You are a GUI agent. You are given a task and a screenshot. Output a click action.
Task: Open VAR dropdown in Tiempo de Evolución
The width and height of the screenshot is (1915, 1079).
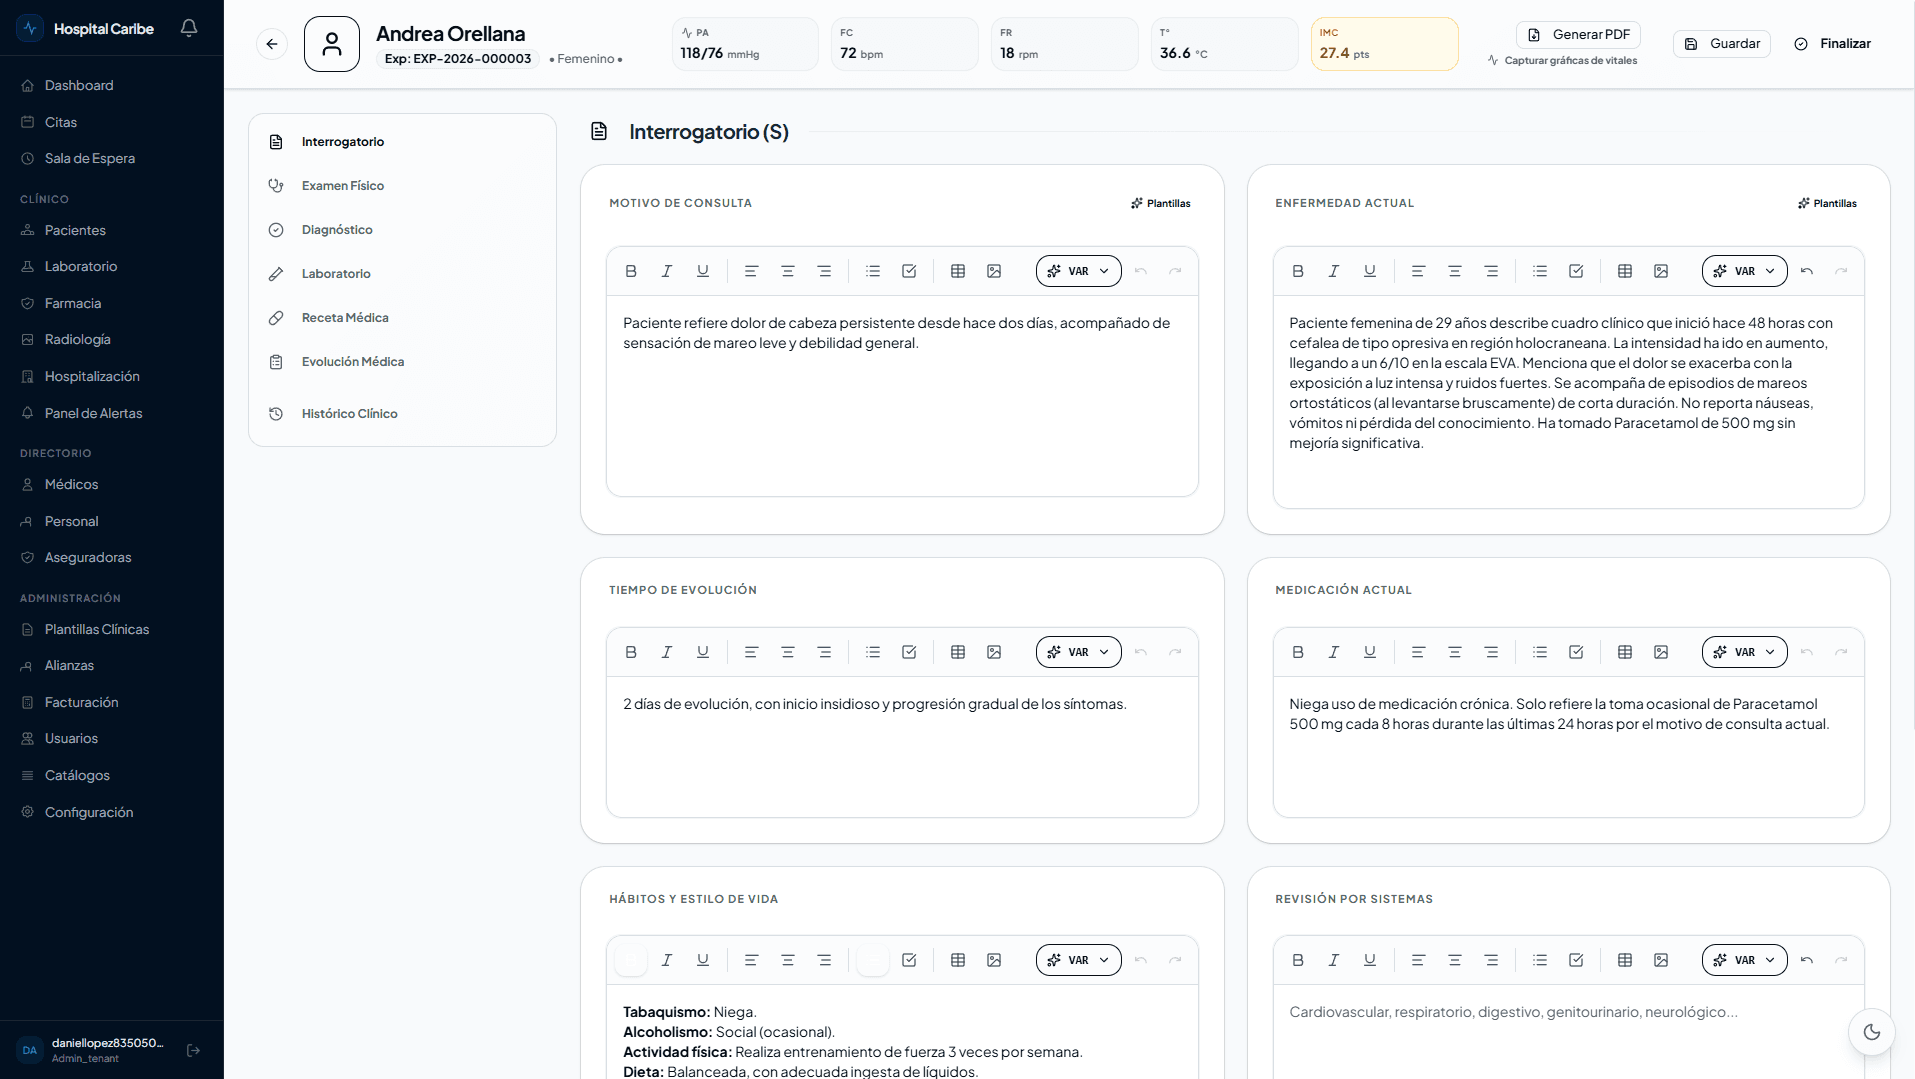click(x=1079, y=652)
